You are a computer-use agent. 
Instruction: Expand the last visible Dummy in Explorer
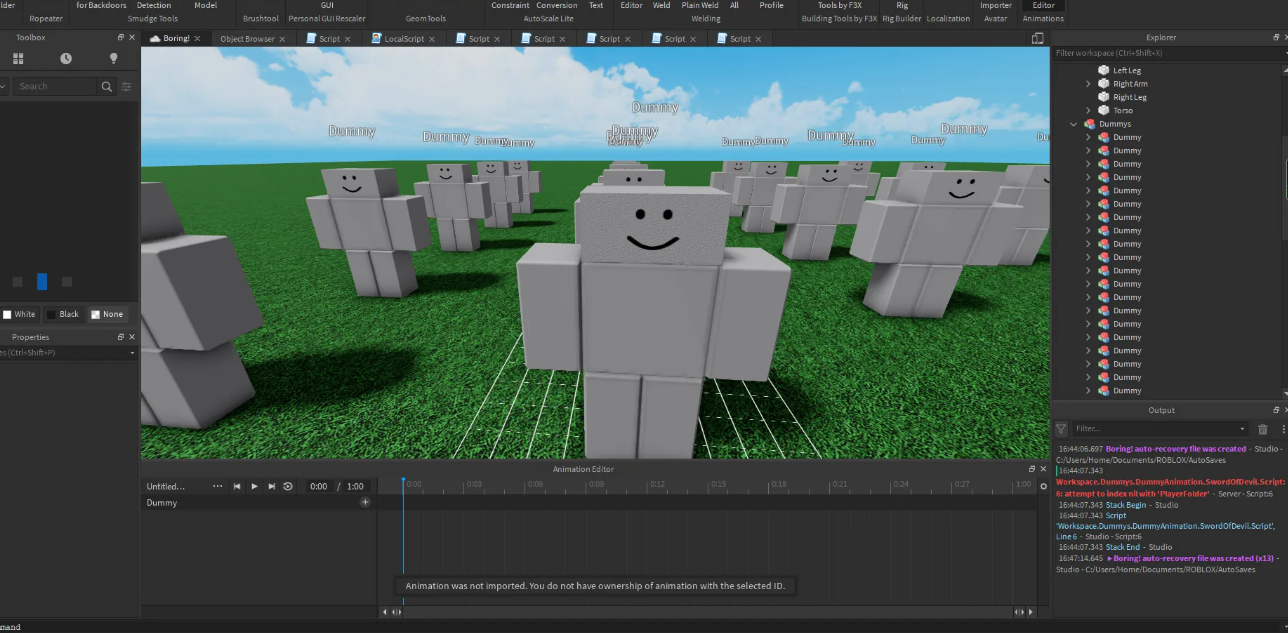(1089, 391)
